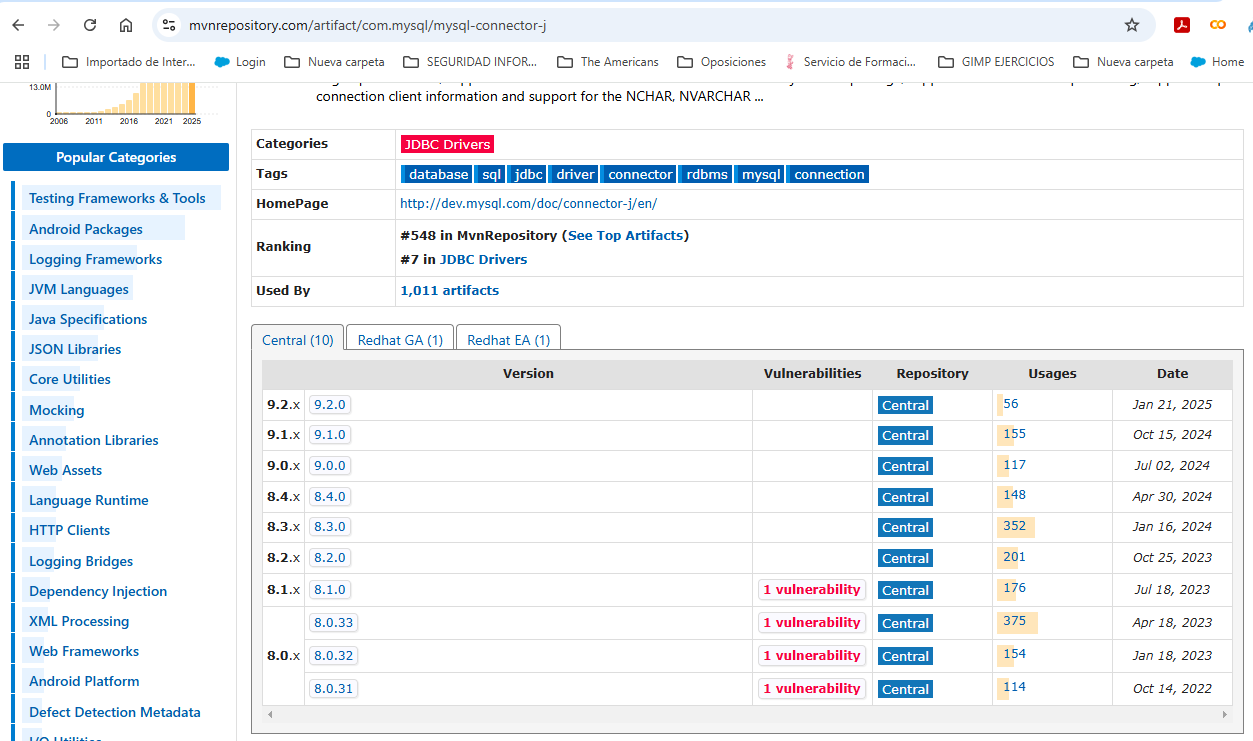This screenshot has height=741, width=1253.
Task: Click the address bar URL
Action: click(x=367, y=25)
